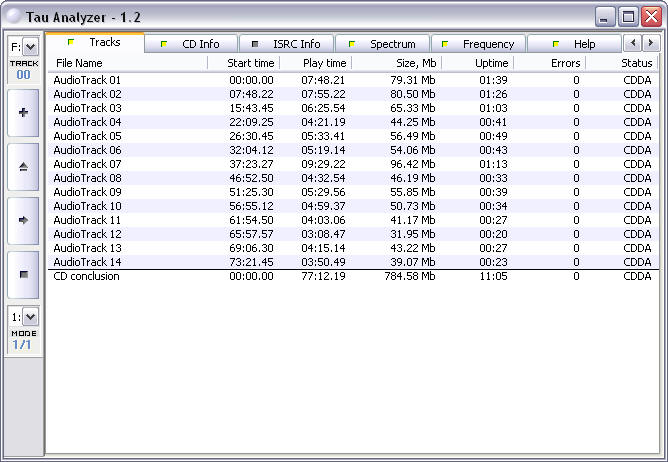Click the Spectrum tab indicator icon
668x462 pixels.
click(352, 44)
